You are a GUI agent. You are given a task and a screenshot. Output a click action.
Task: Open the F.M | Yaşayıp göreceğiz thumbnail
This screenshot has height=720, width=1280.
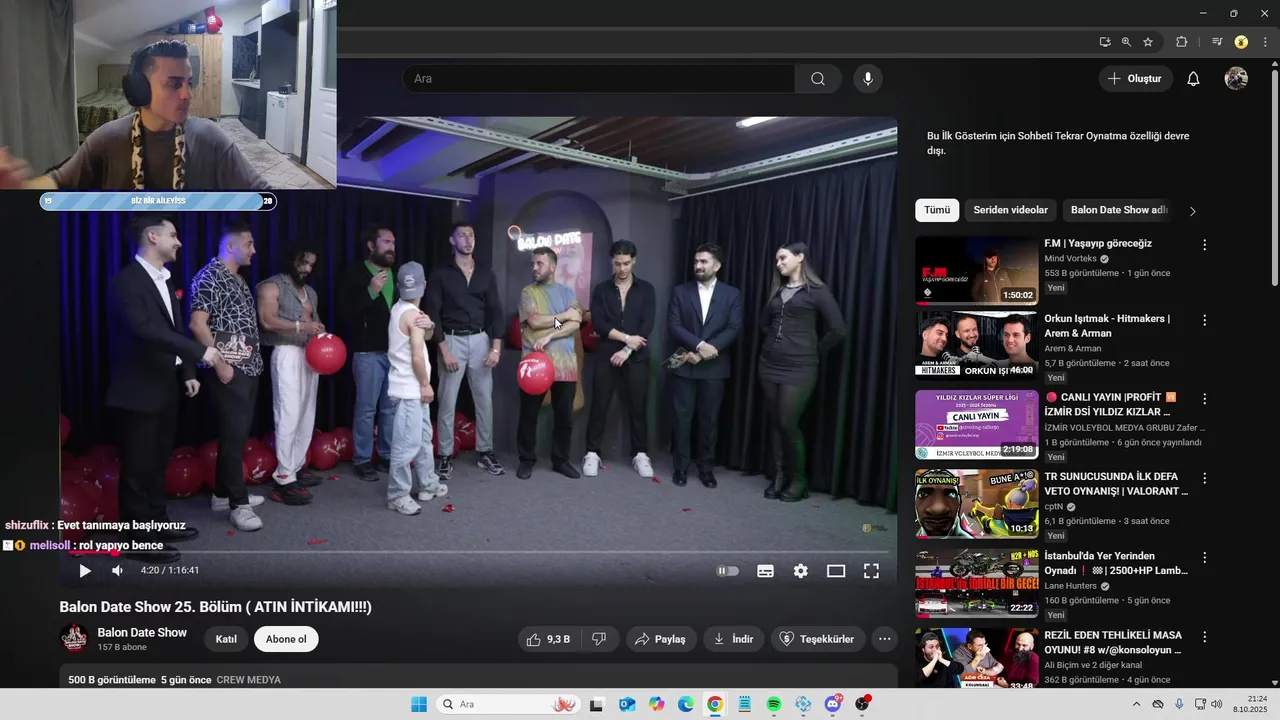coord(976,270)
